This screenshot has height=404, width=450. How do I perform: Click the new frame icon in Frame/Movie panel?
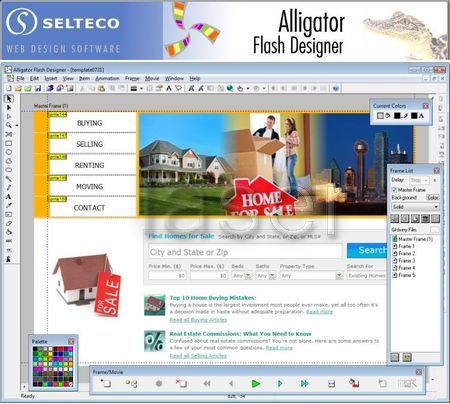coord(106,384)
